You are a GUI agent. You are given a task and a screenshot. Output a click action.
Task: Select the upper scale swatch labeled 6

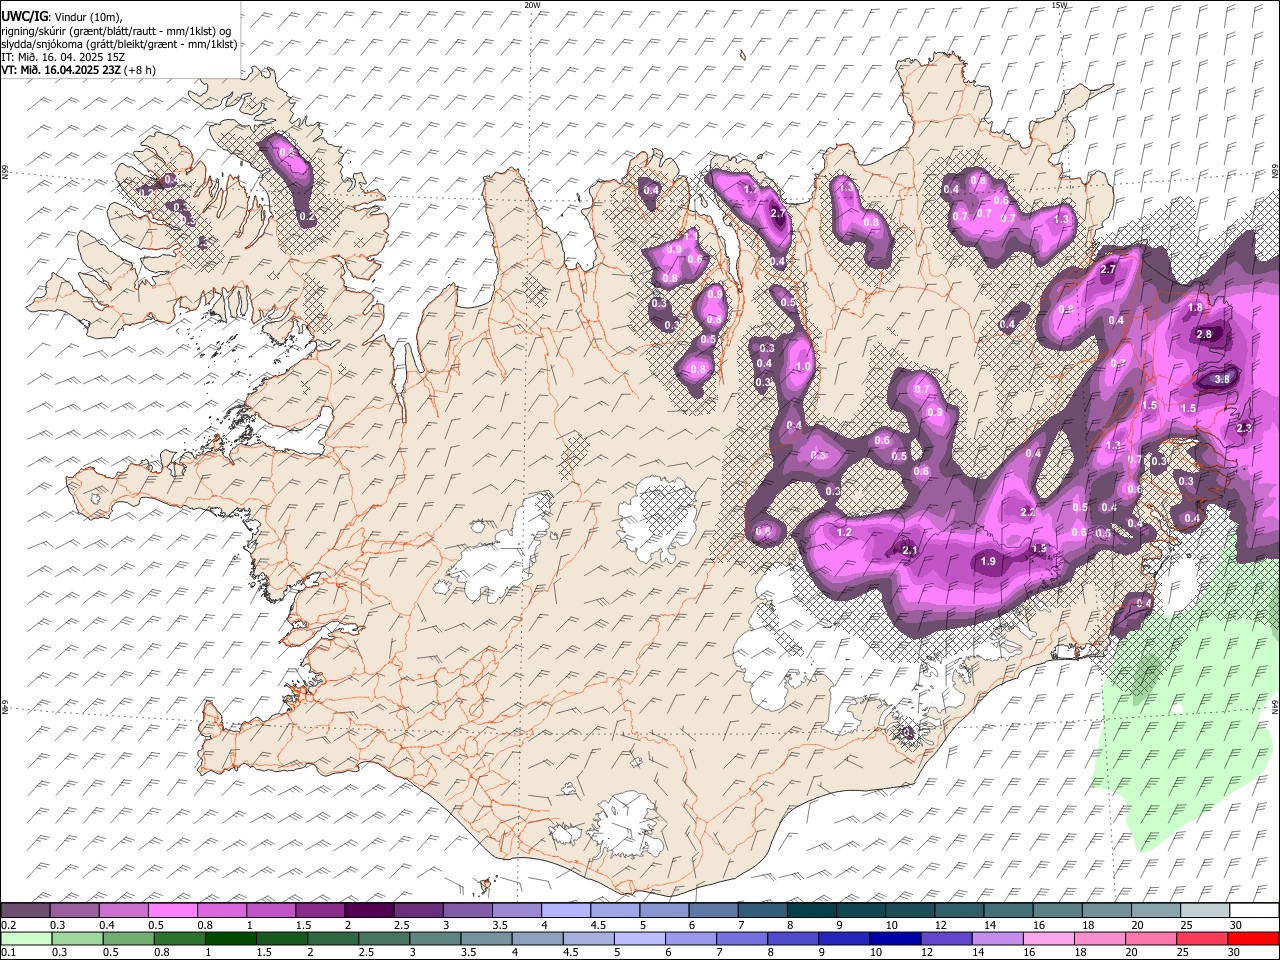711,911
